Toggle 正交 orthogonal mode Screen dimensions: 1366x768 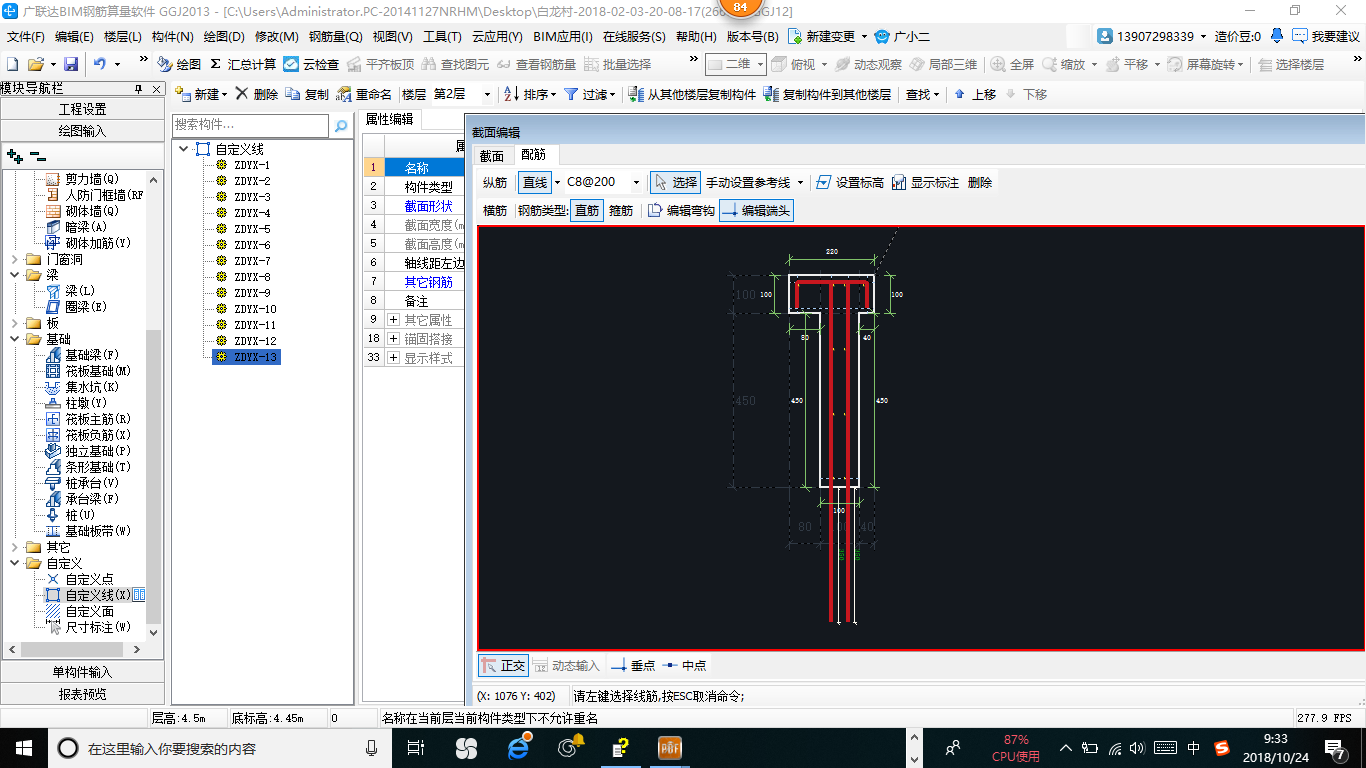(503, 665)
